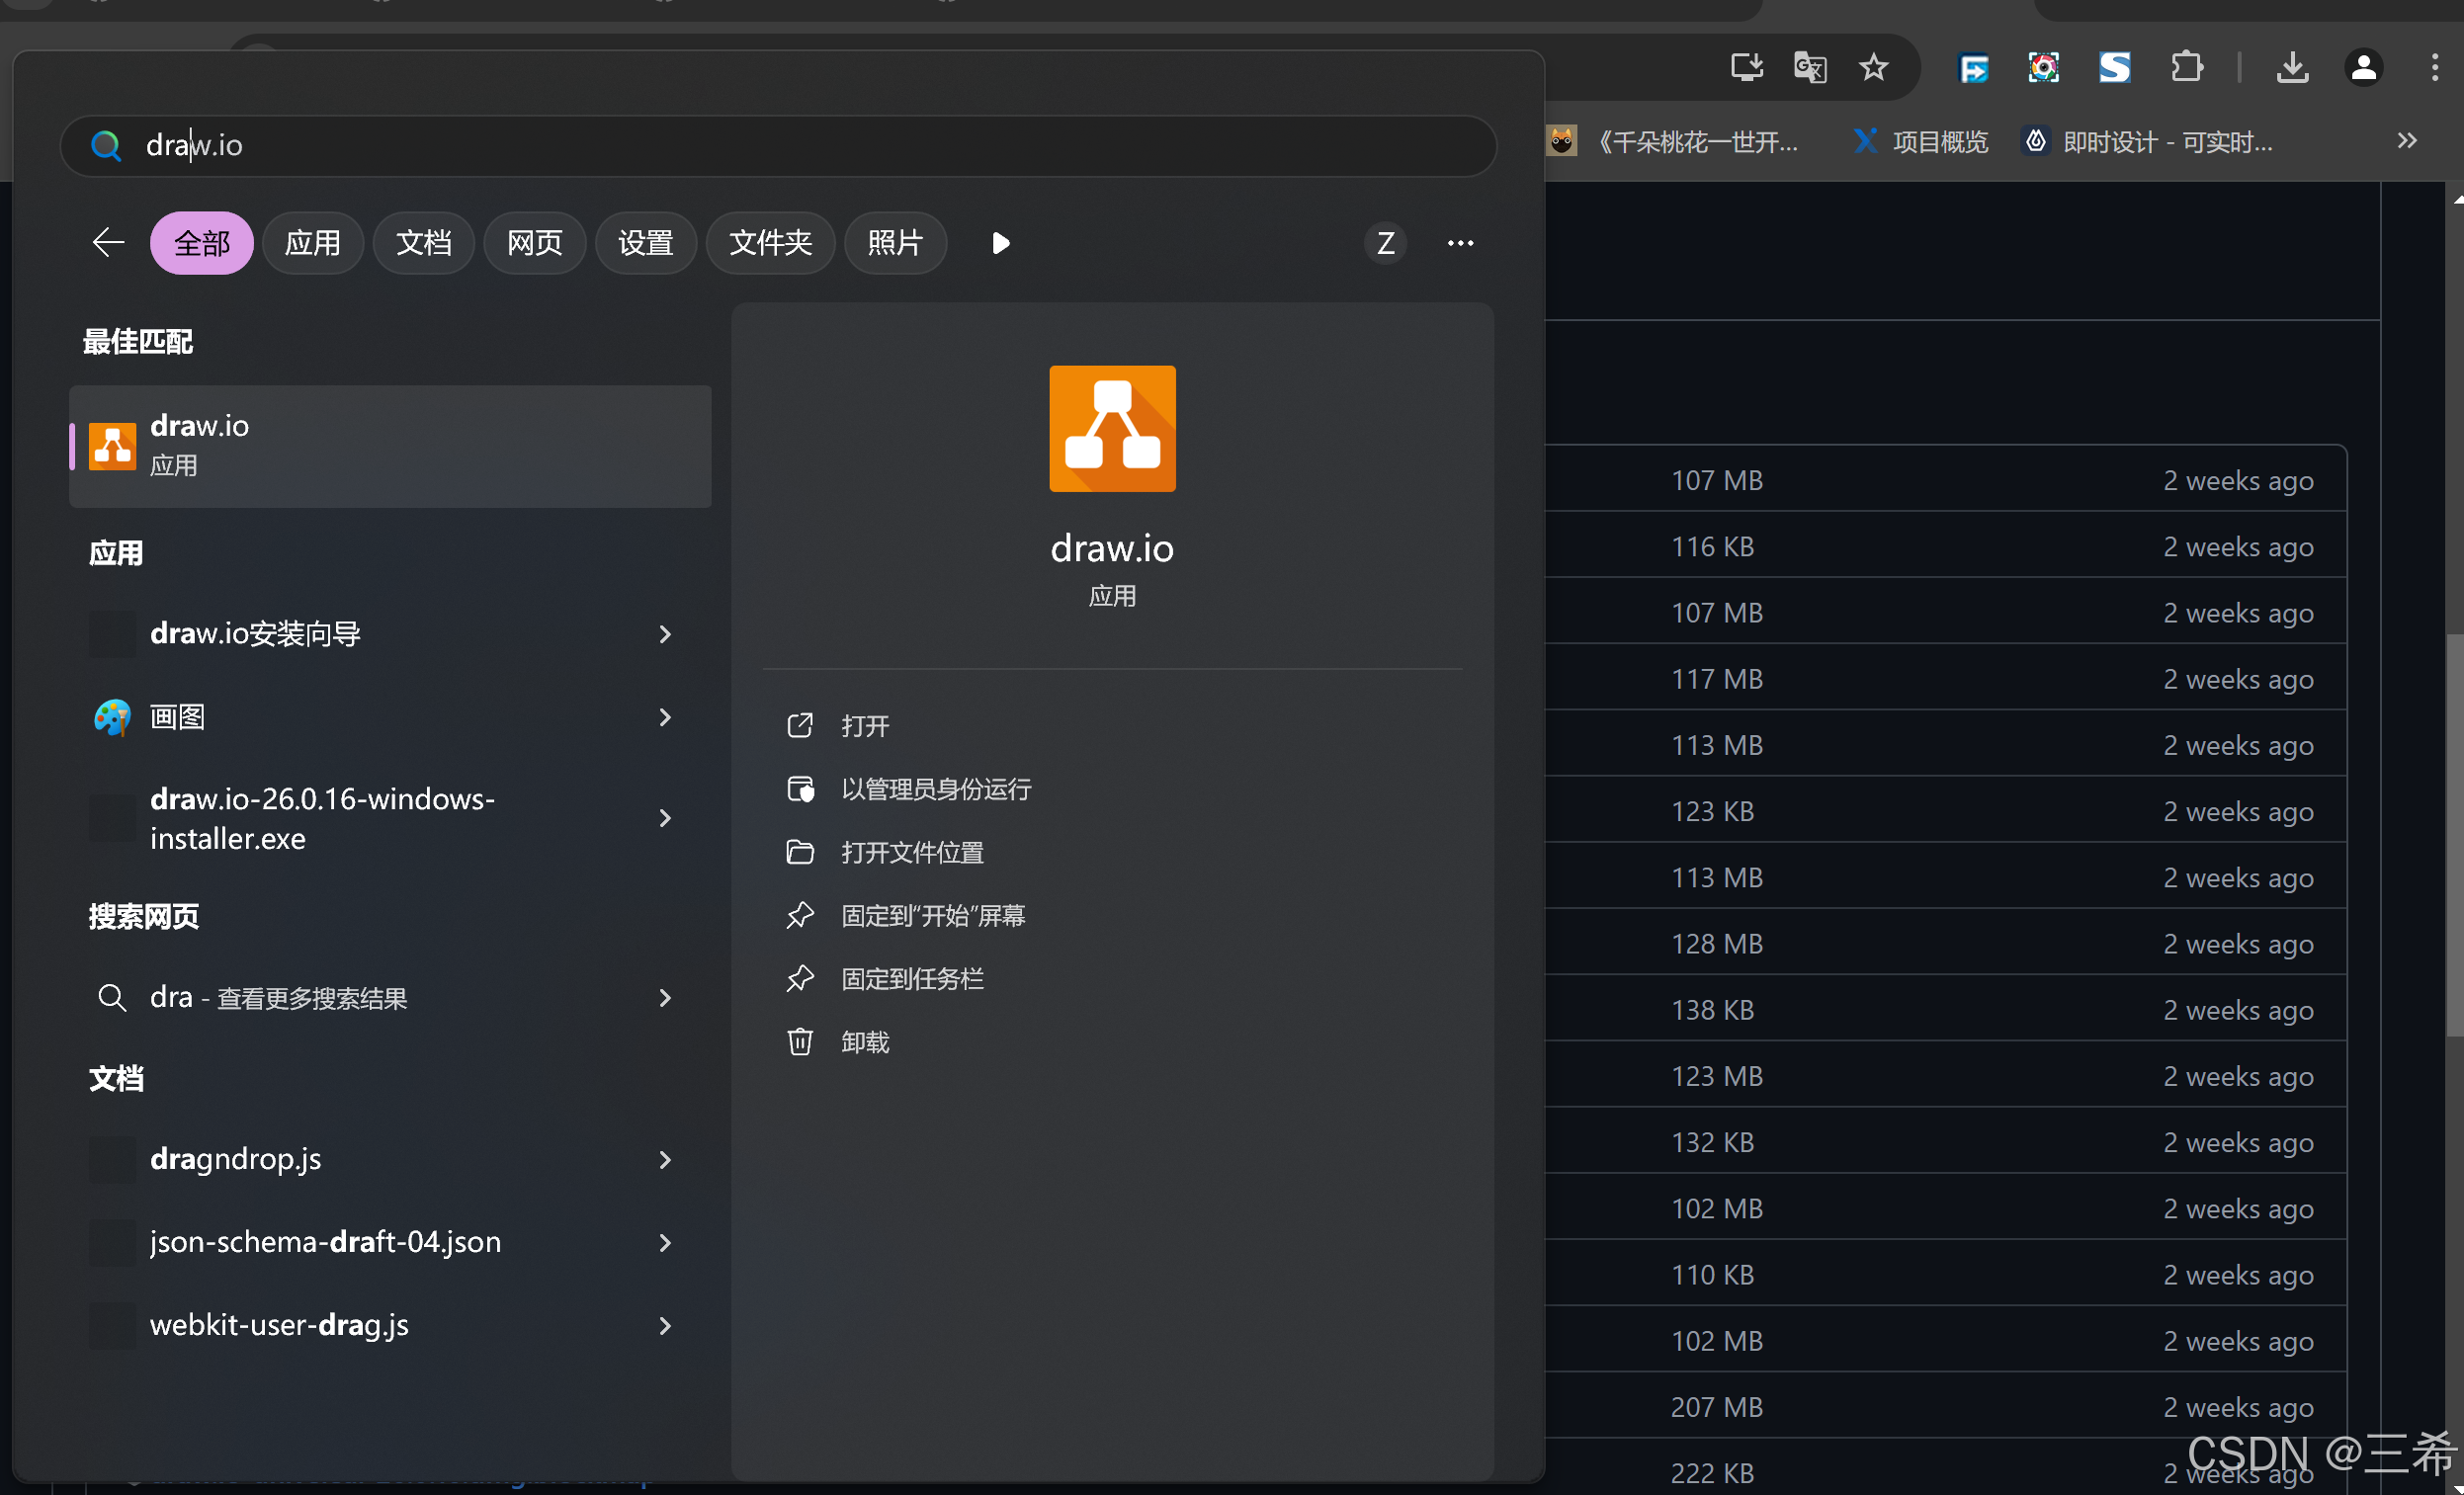Click the Chrome profile avatar
Screen dimensions: 2464x1495
(2363, 67)
